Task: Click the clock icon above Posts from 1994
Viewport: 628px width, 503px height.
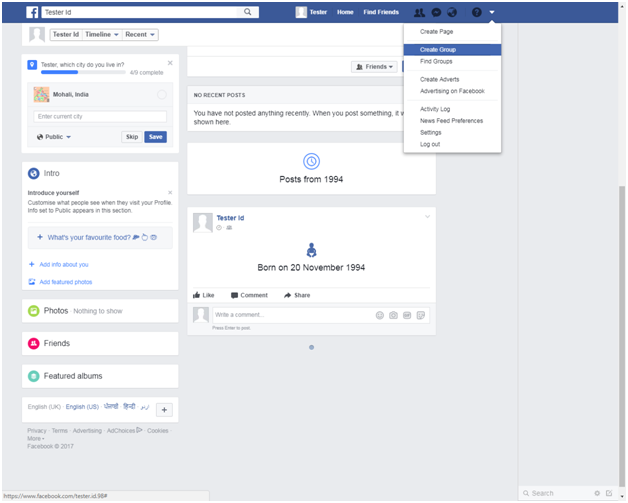Action: coord(311,161)
